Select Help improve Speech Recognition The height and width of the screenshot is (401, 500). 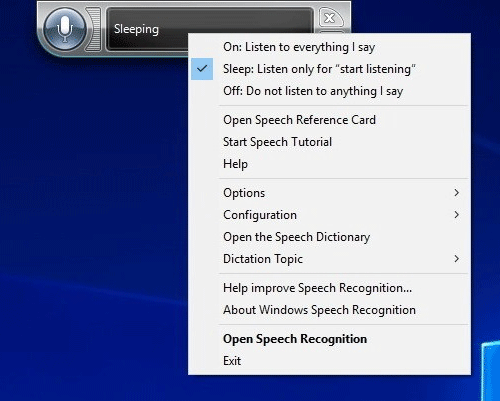pyautogui.click(x=329, y=288)
